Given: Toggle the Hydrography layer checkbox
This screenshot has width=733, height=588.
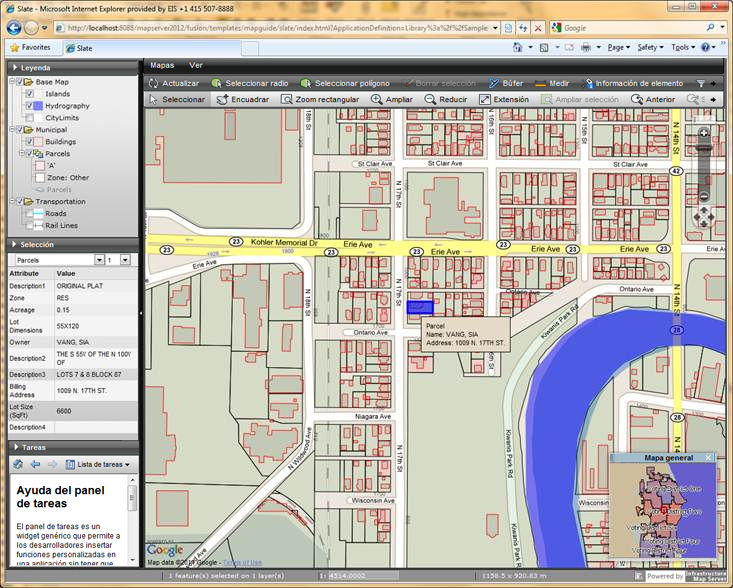Looking at the screenshot, I should click(29, 106).
